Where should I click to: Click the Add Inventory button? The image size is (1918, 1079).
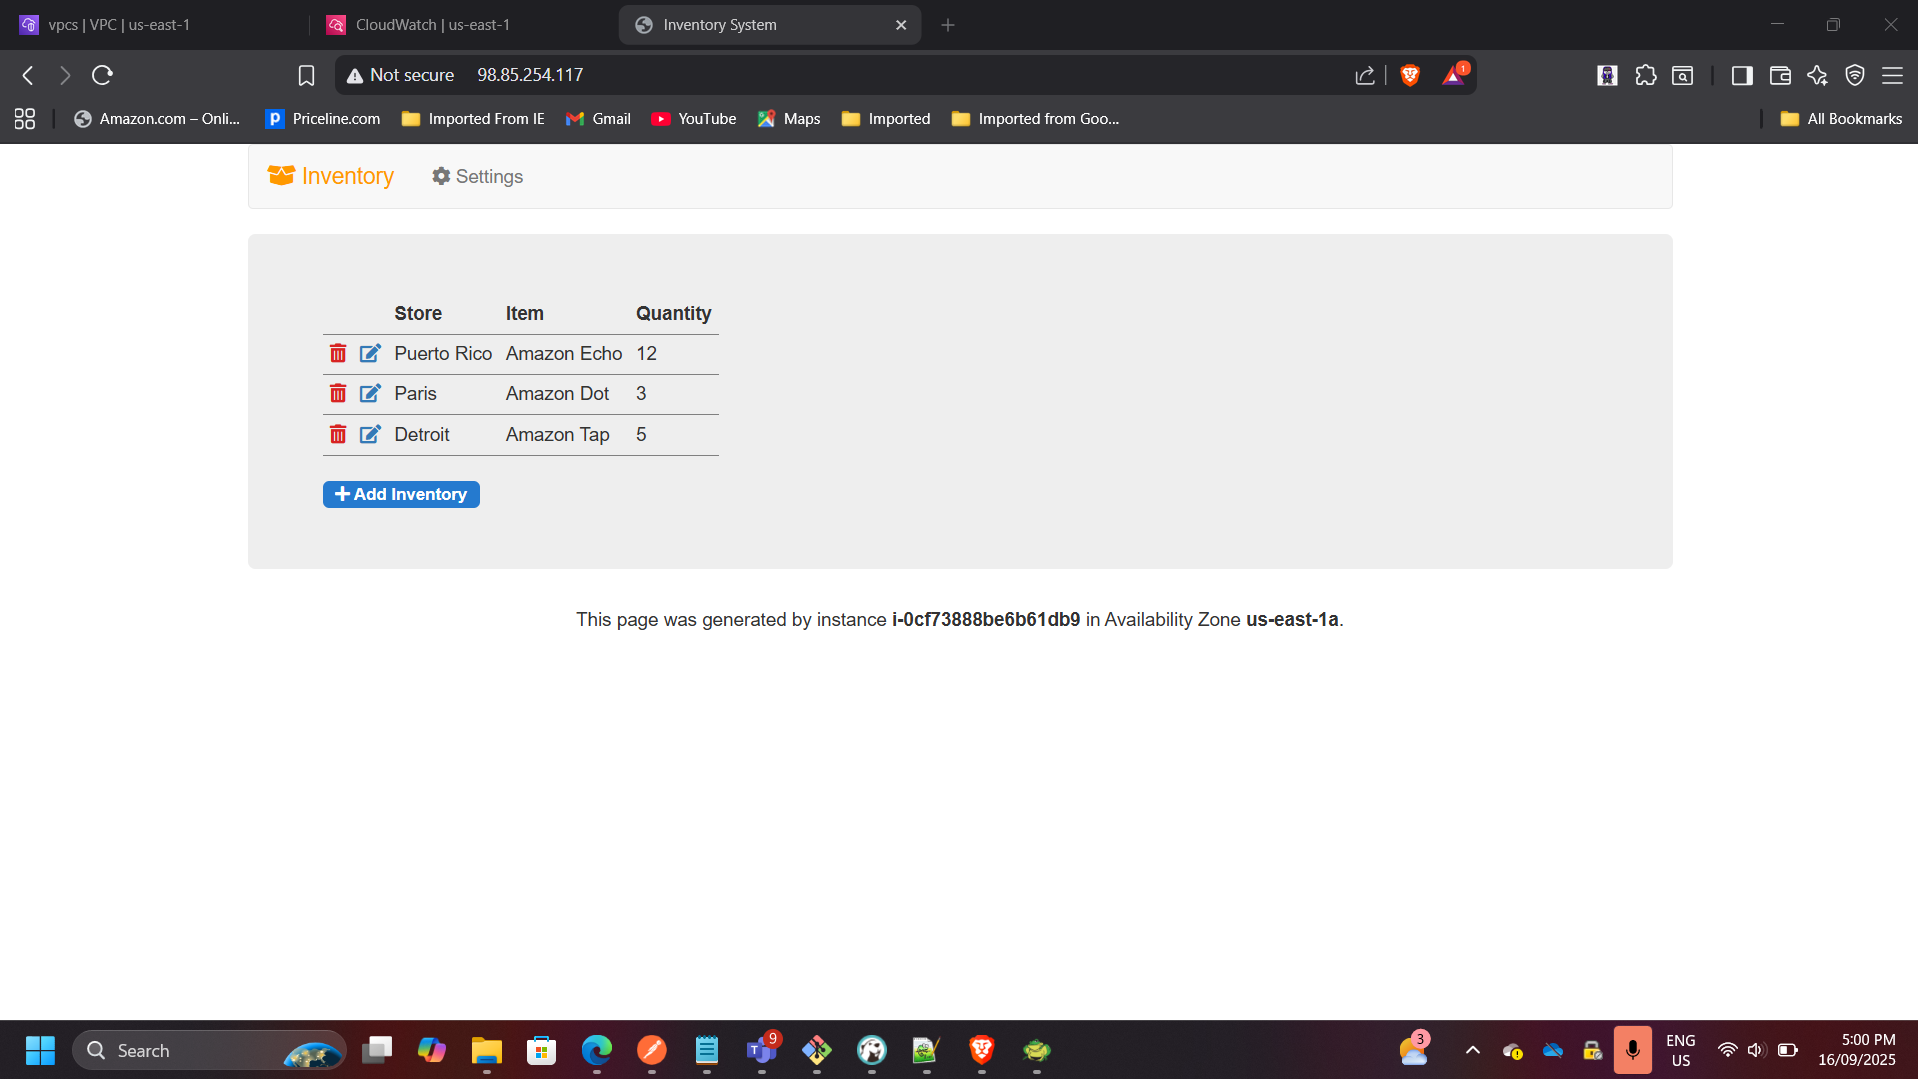coord(401,494)
